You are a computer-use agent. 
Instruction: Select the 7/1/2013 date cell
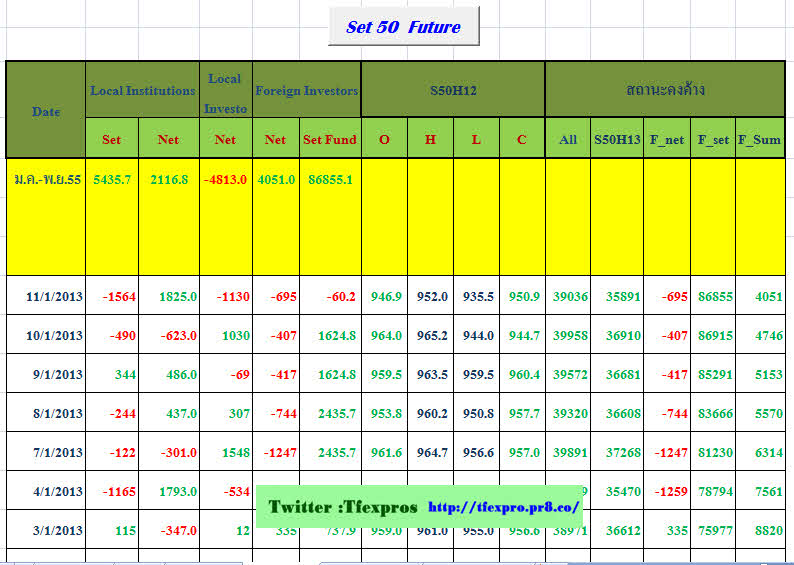54,453
